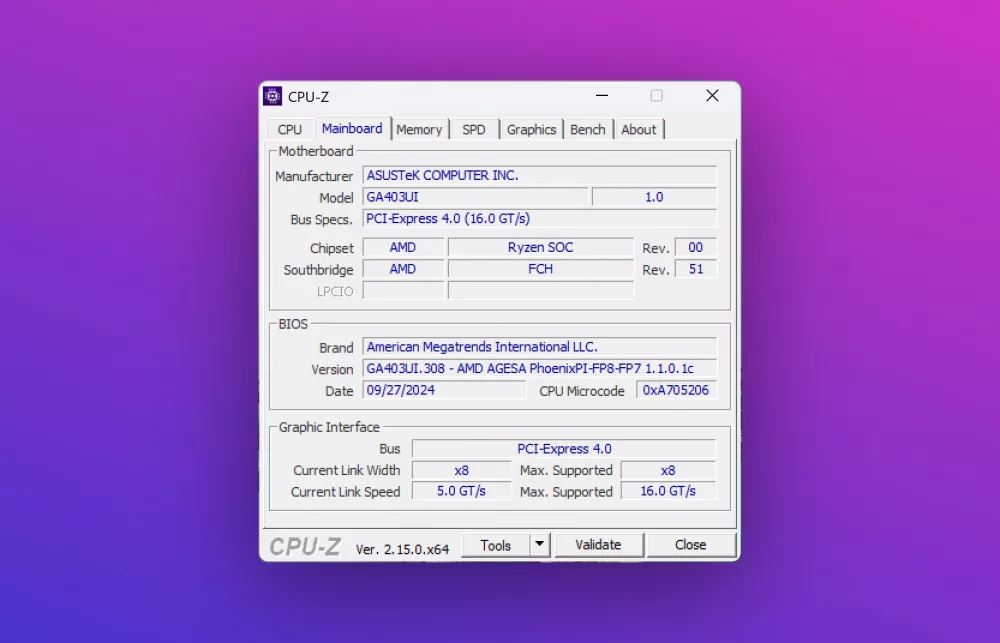The width and height of the screenshot is (1000, 643).
Task: Show the About tab
Action: pyautogui.click(x=638, y=129)
